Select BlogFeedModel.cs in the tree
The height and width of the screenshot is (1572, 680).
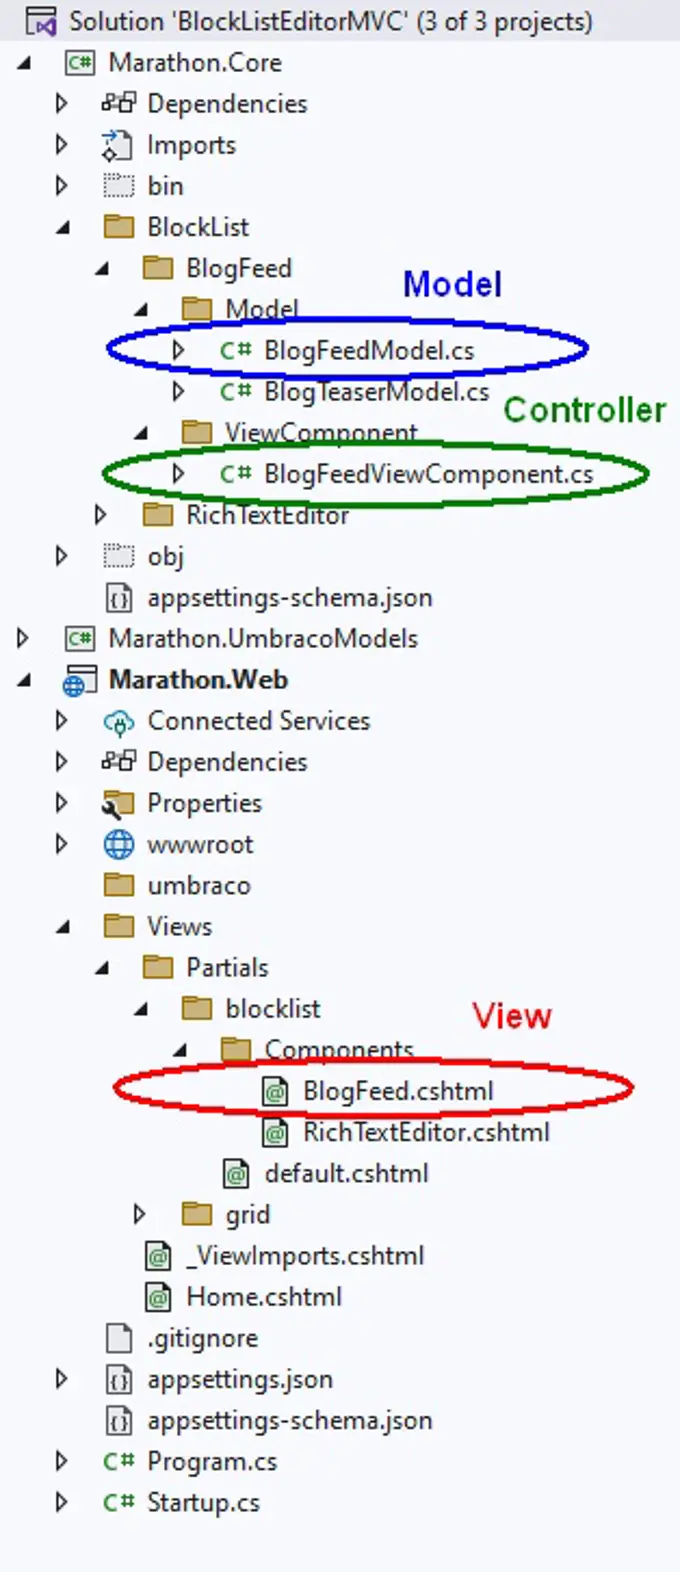368,351
